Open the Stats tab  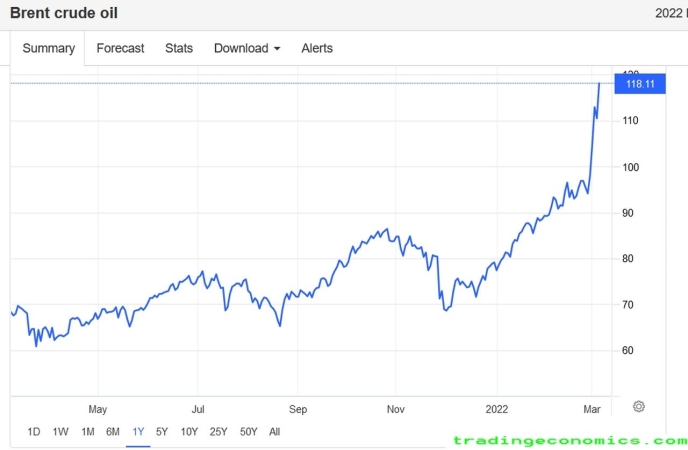(x=179, y=48)
